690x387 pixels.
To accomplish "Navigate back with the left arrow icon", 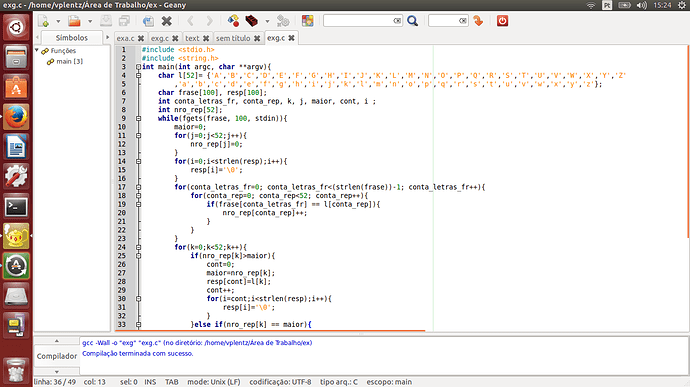I will pos(190,21).
